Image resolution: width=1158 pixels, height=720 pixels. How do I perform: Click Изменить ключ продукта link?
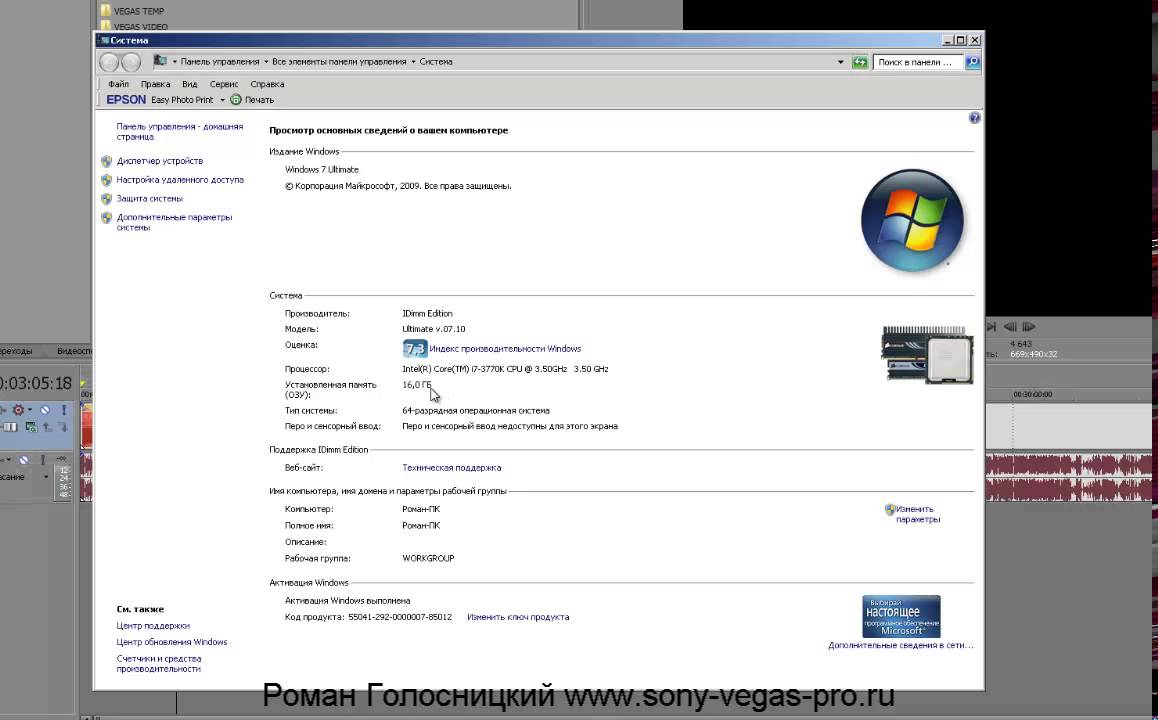tap(518, 617)
